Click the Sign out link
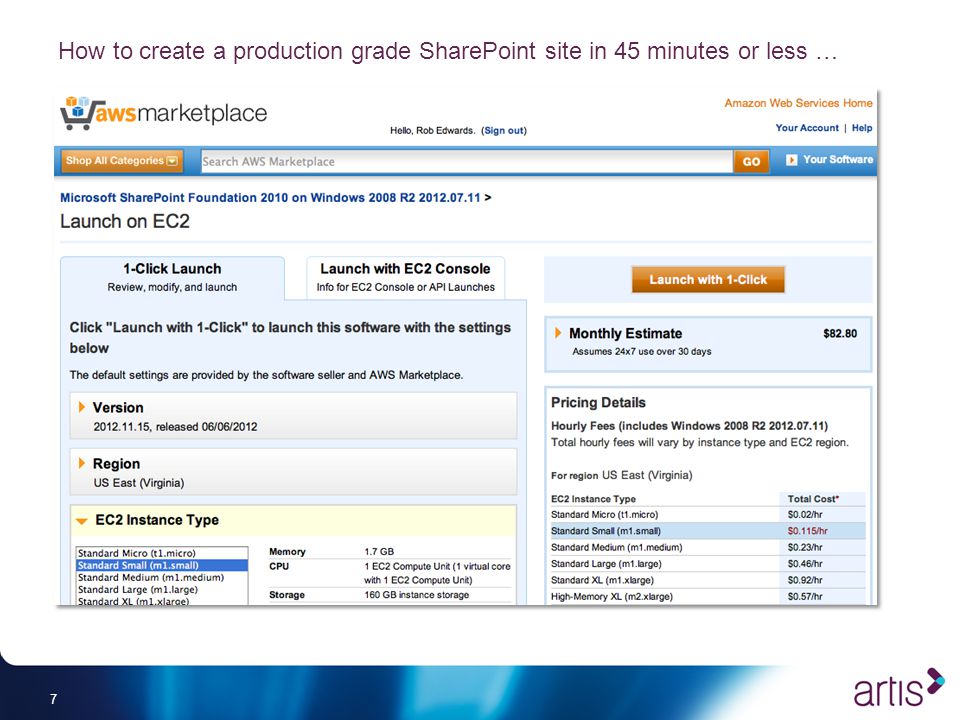The width and height of the screenshot is (960, 720). 503,130
